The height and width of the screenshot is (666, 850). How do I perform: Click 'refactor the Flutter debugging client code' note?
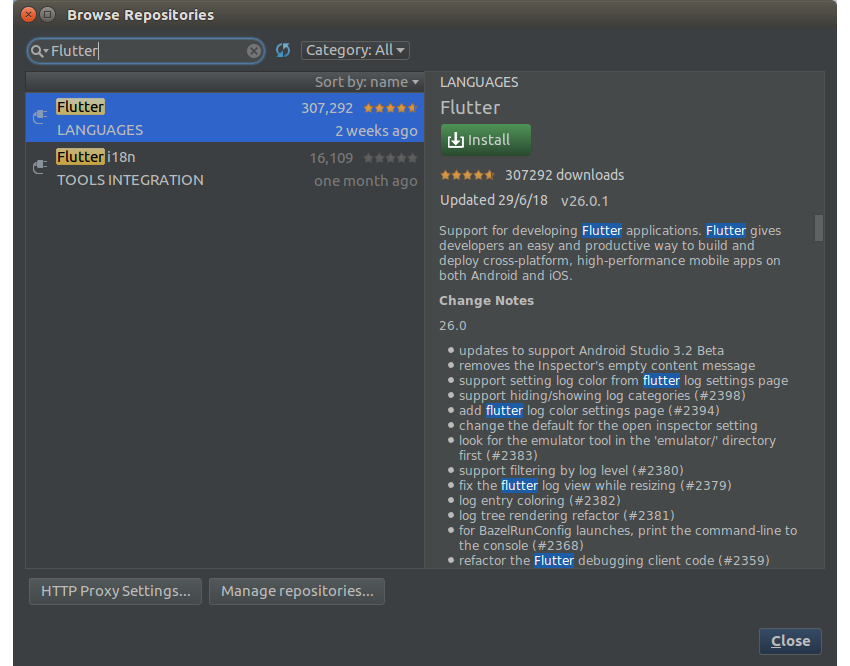(x=614, y=560)
